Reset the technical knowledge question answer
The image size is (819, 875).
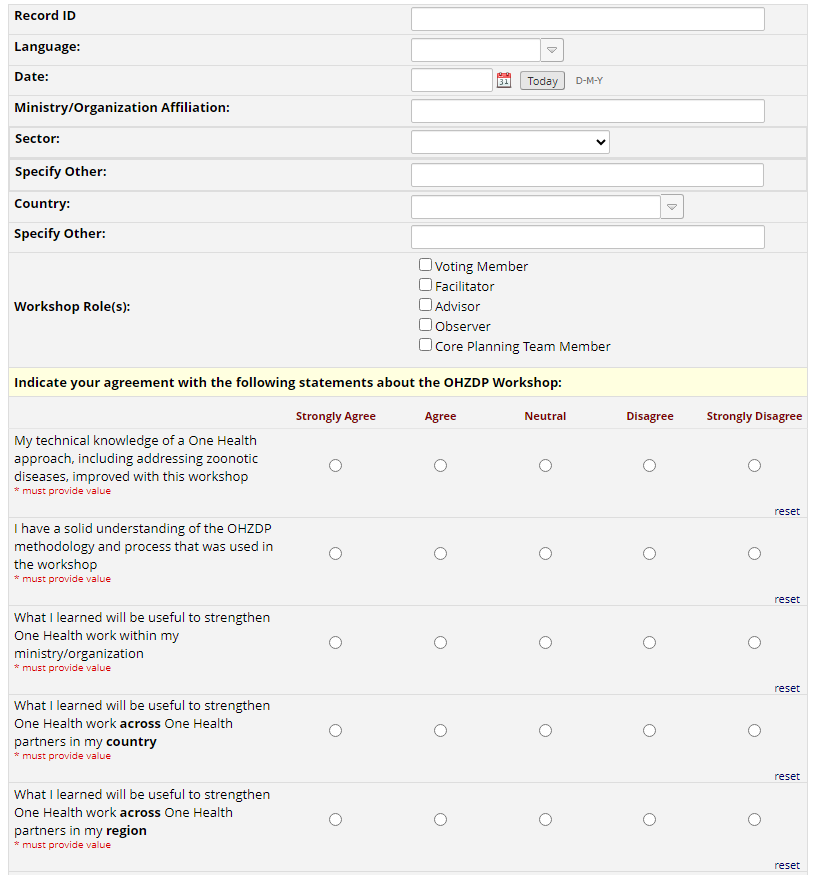coord(787,511)
